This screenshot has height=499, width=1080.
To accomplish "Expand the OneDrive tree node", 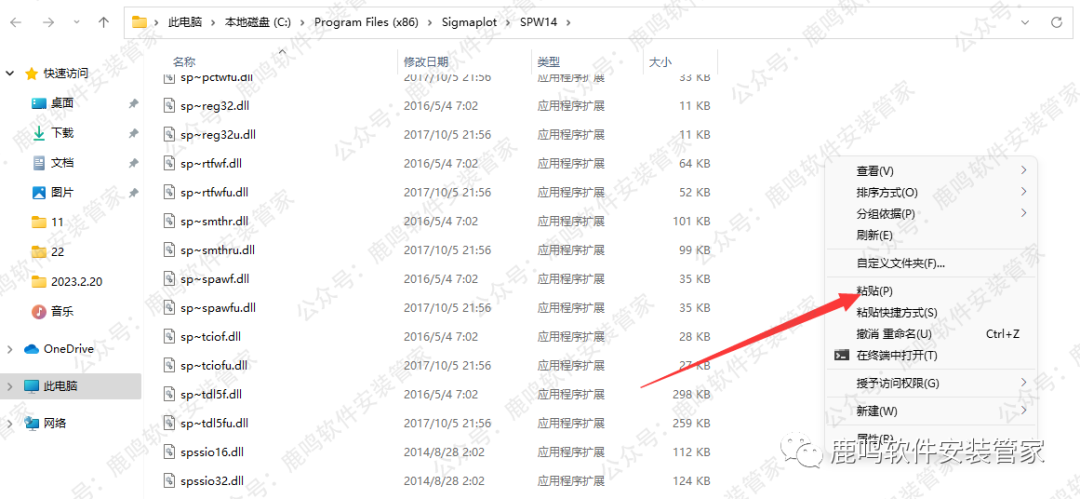I will pyautogui.click(x=10, y=349).
